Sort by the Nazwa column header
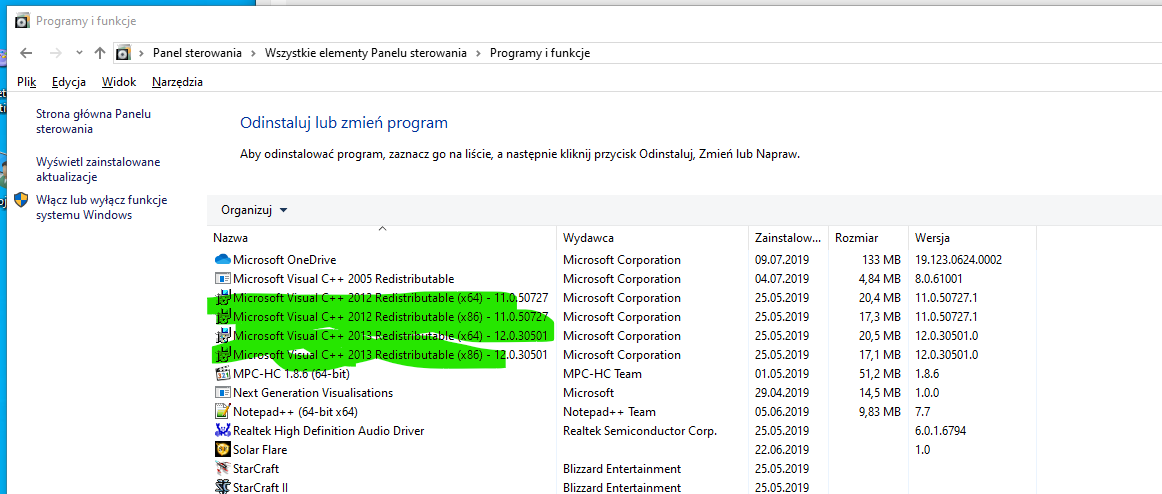1162x494 pixels. [x=382, y=238]
